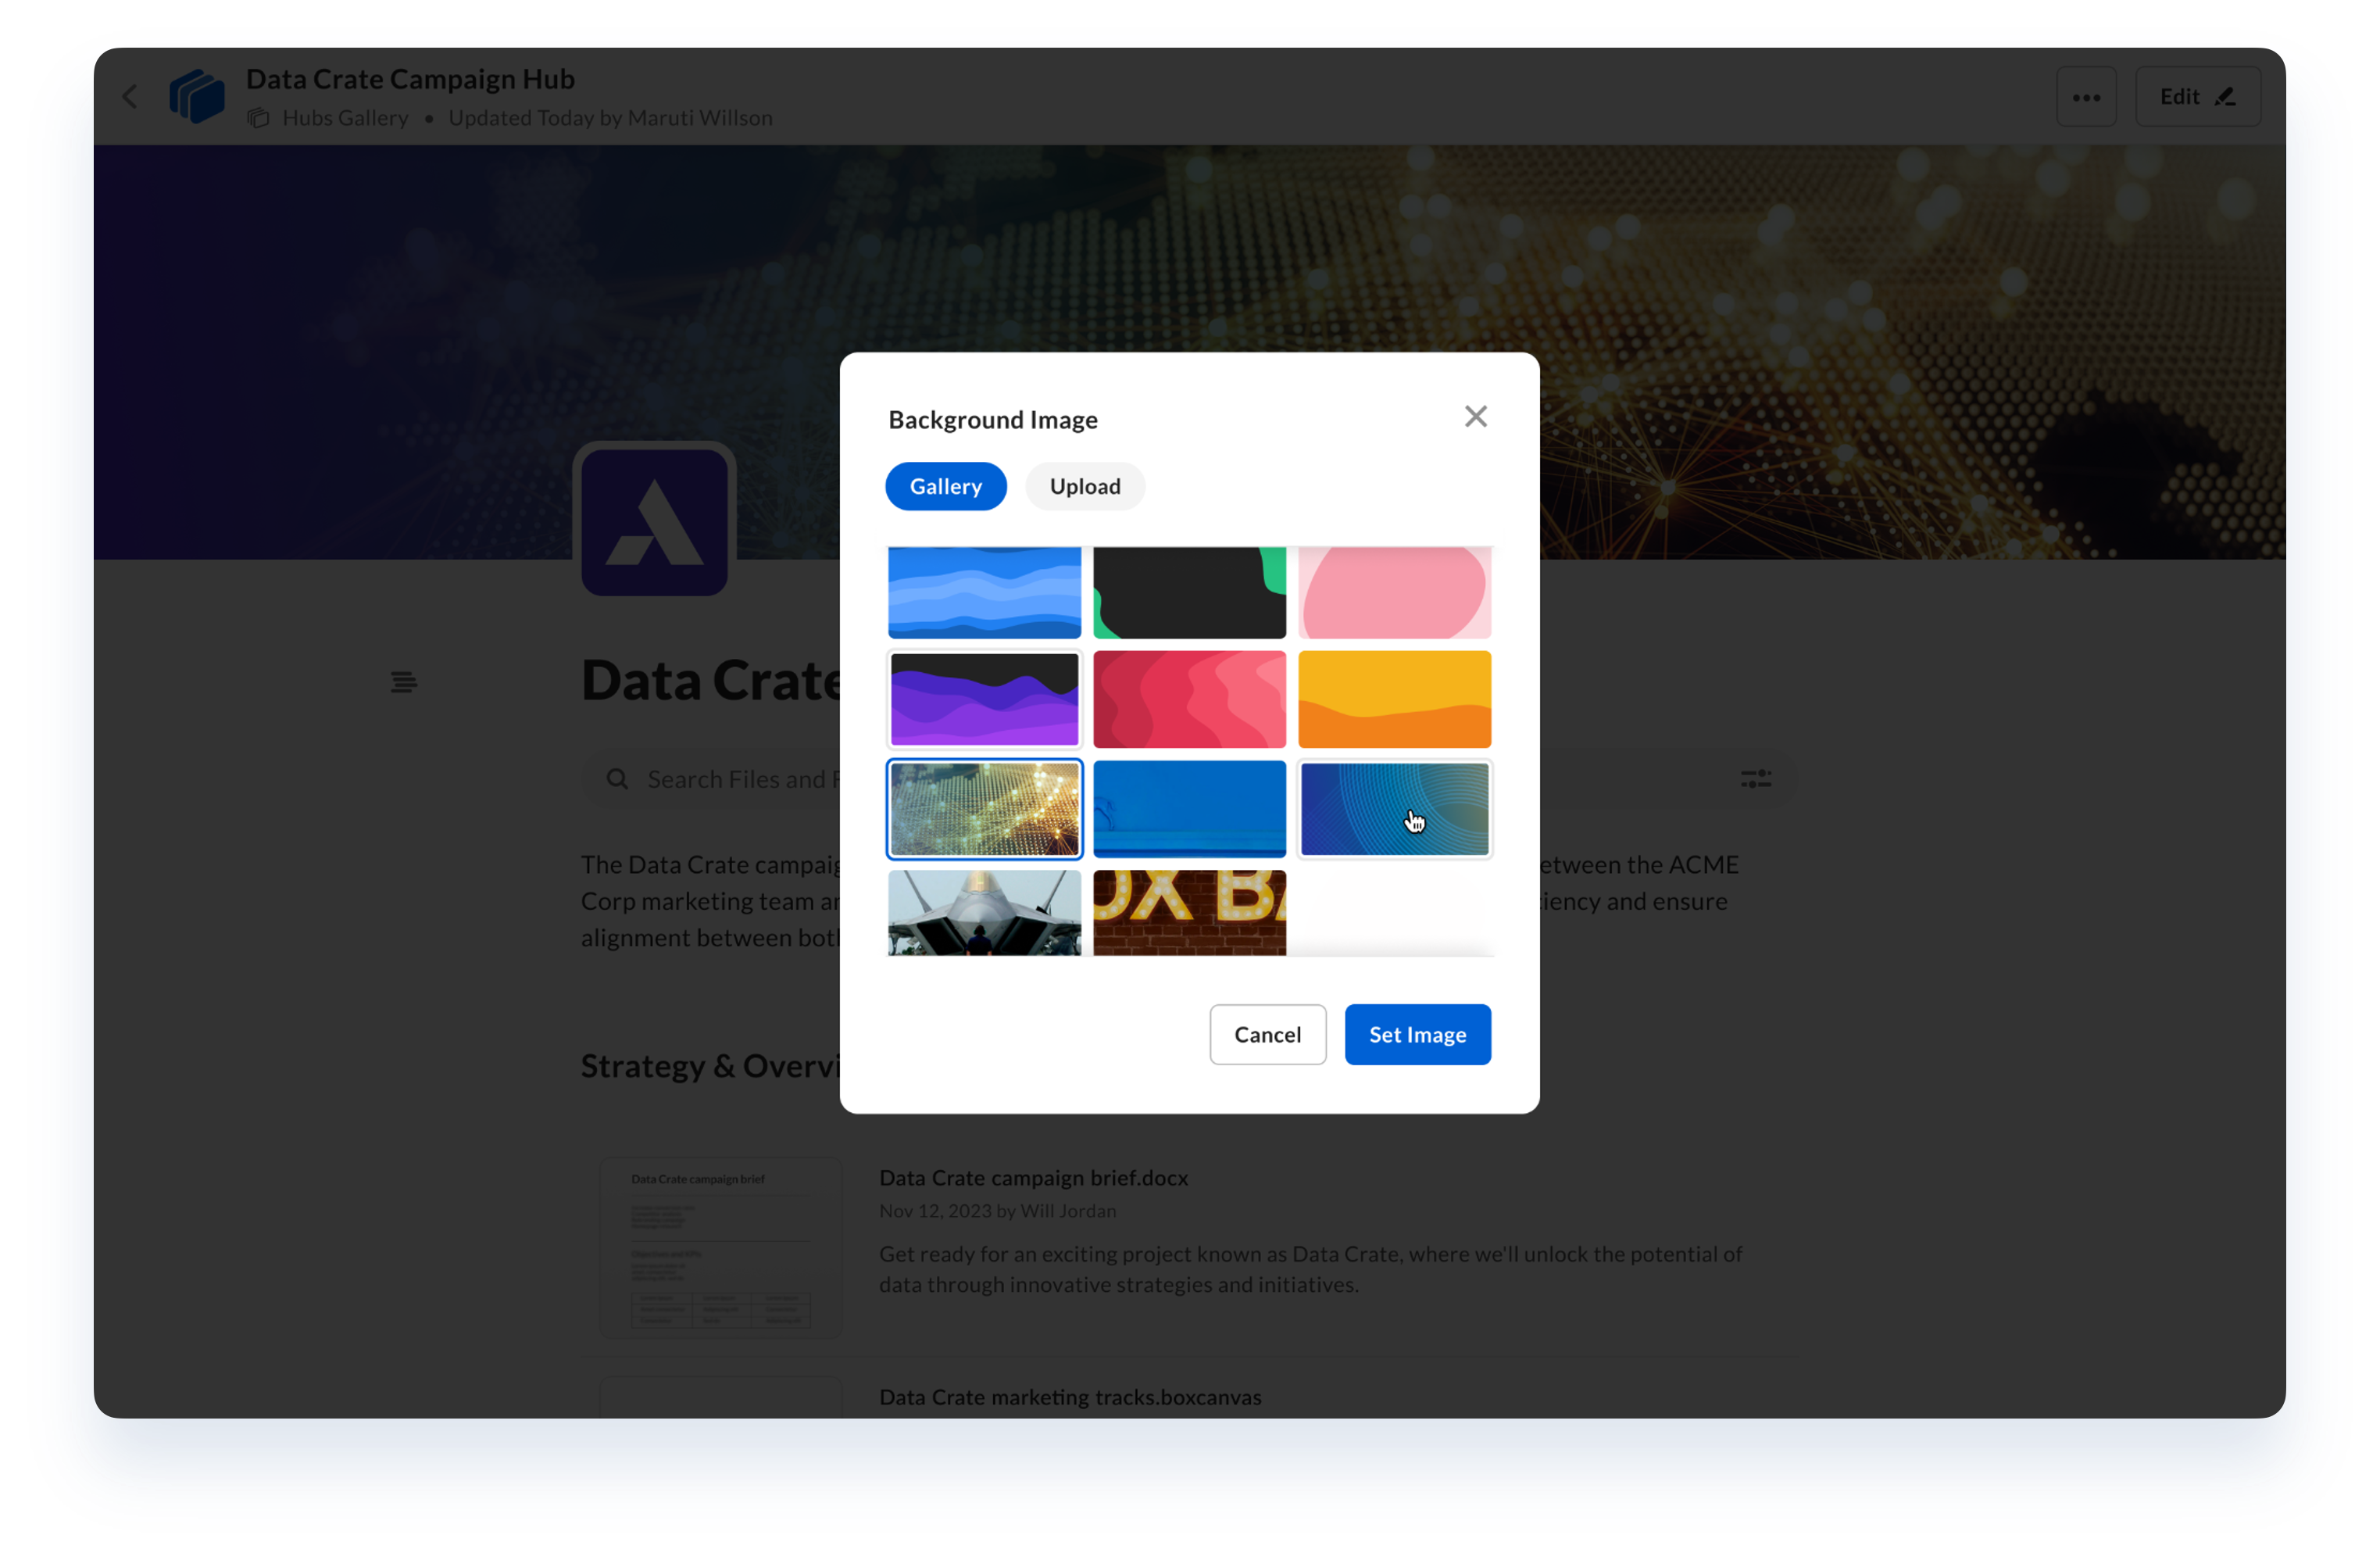The width and height of the screenshot is (2380, 1560).
Task: Click 'Updated Today by Maruti Willson' text
Action: tap(610, 118)
